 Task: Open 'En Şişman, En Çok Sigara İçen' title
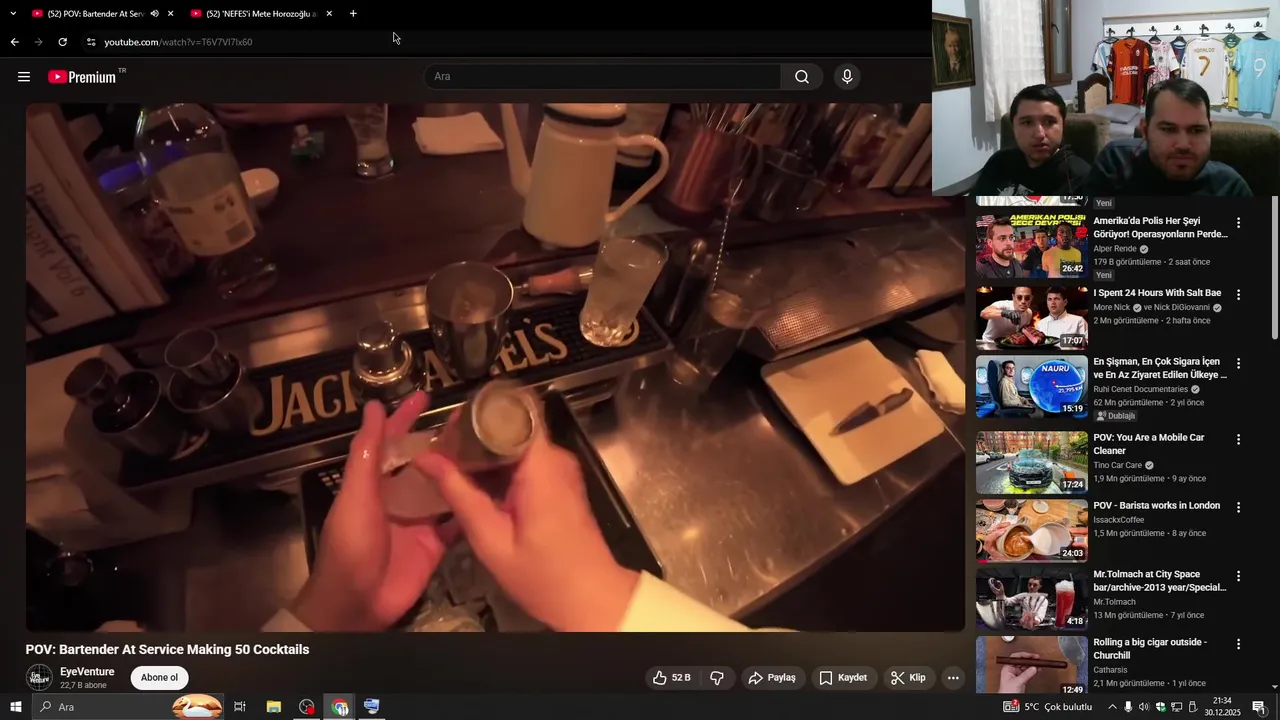coord(1160,368)
